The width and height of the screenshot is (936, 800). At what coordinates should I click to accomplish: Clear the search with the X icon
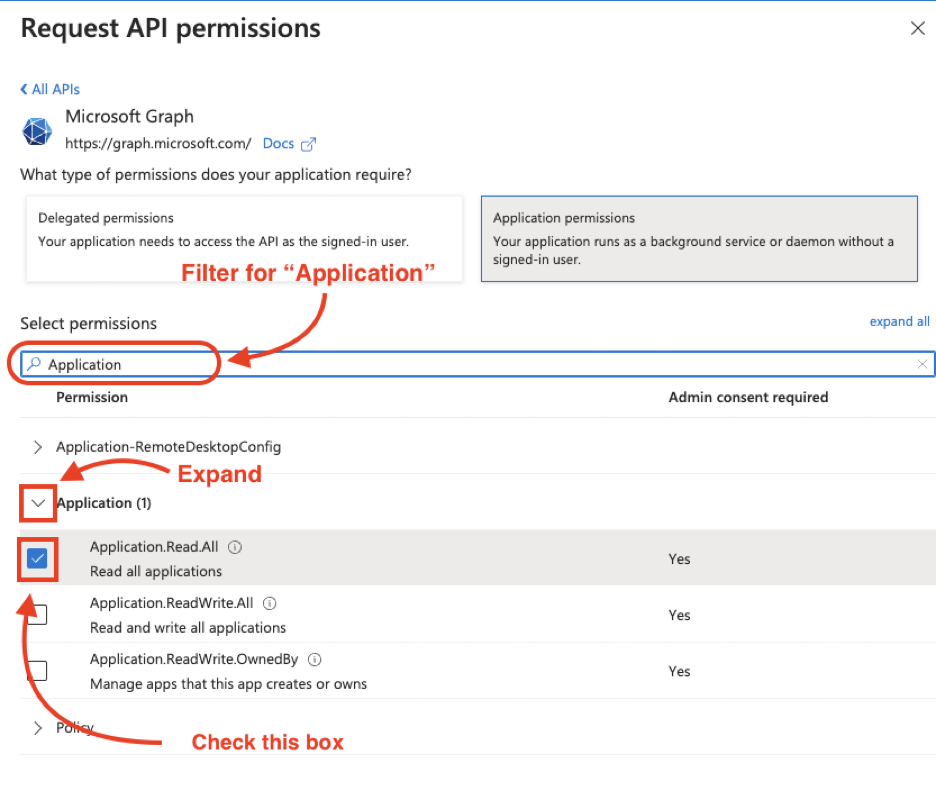pyautogui.click(x=923, y=363)
